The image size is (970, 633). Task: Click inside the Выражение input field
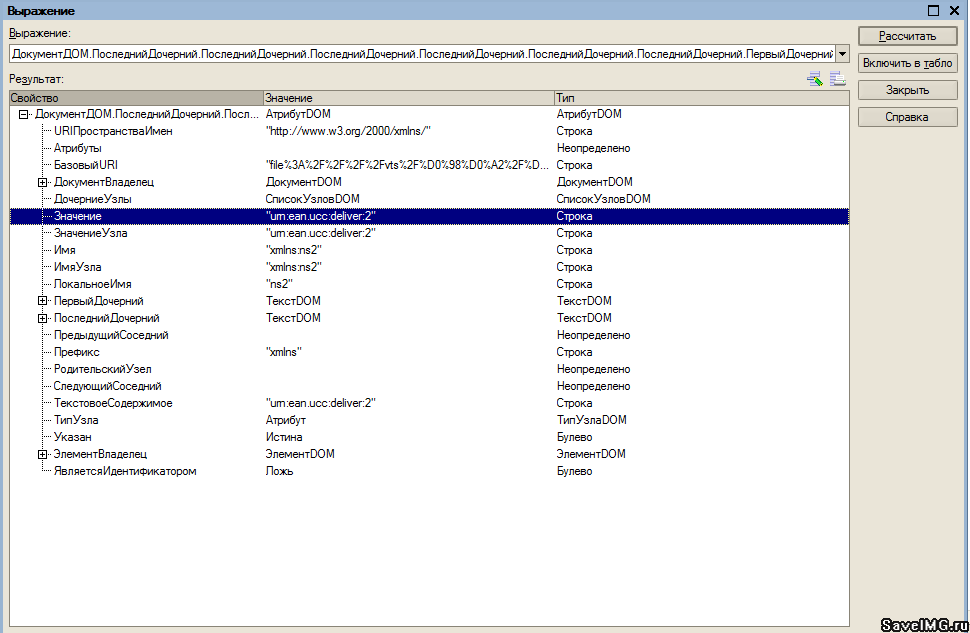click(x=420, y=53)
